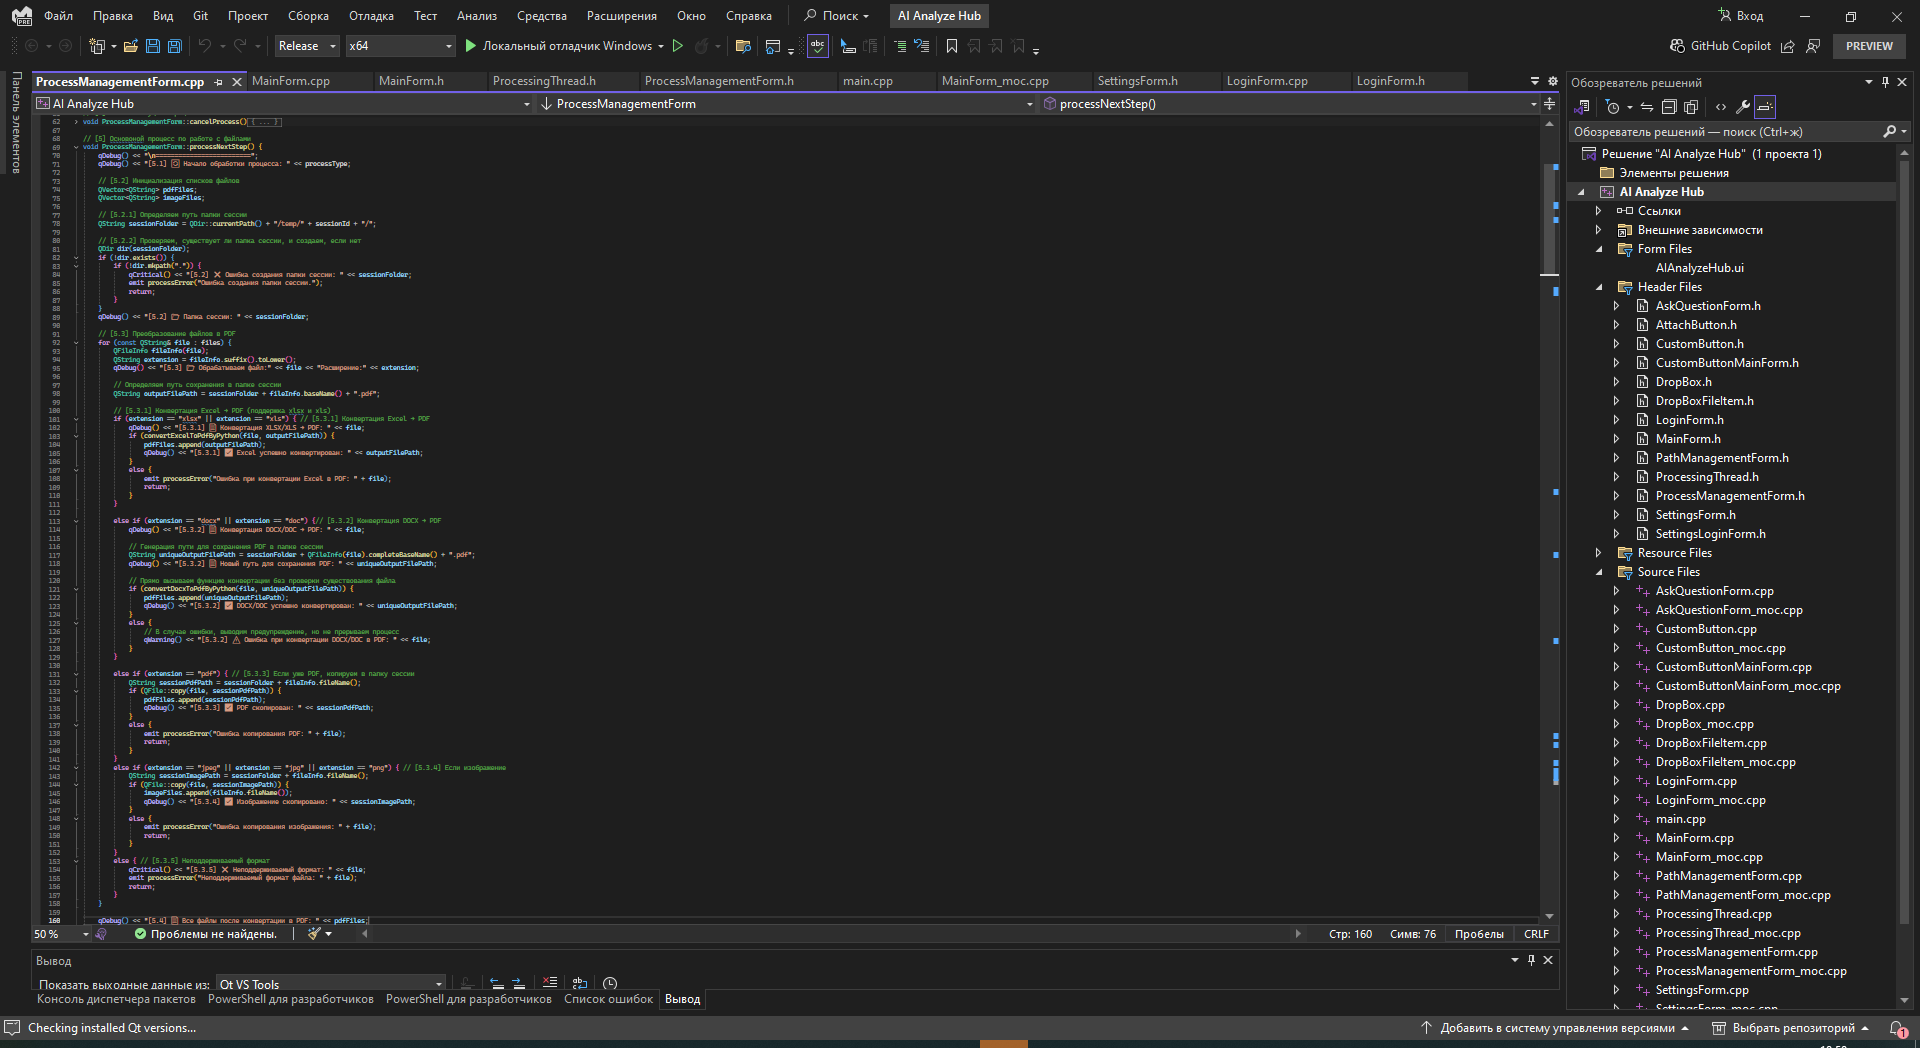
Task: Open the 50 % zoom dropdown
Action: coord(61,934)
